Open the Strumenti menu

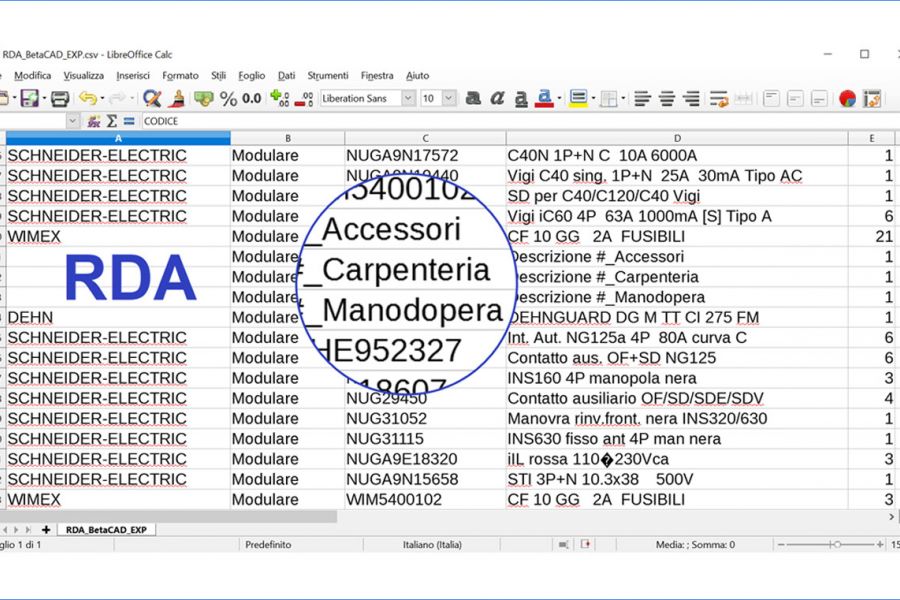[x=328, y=75]
